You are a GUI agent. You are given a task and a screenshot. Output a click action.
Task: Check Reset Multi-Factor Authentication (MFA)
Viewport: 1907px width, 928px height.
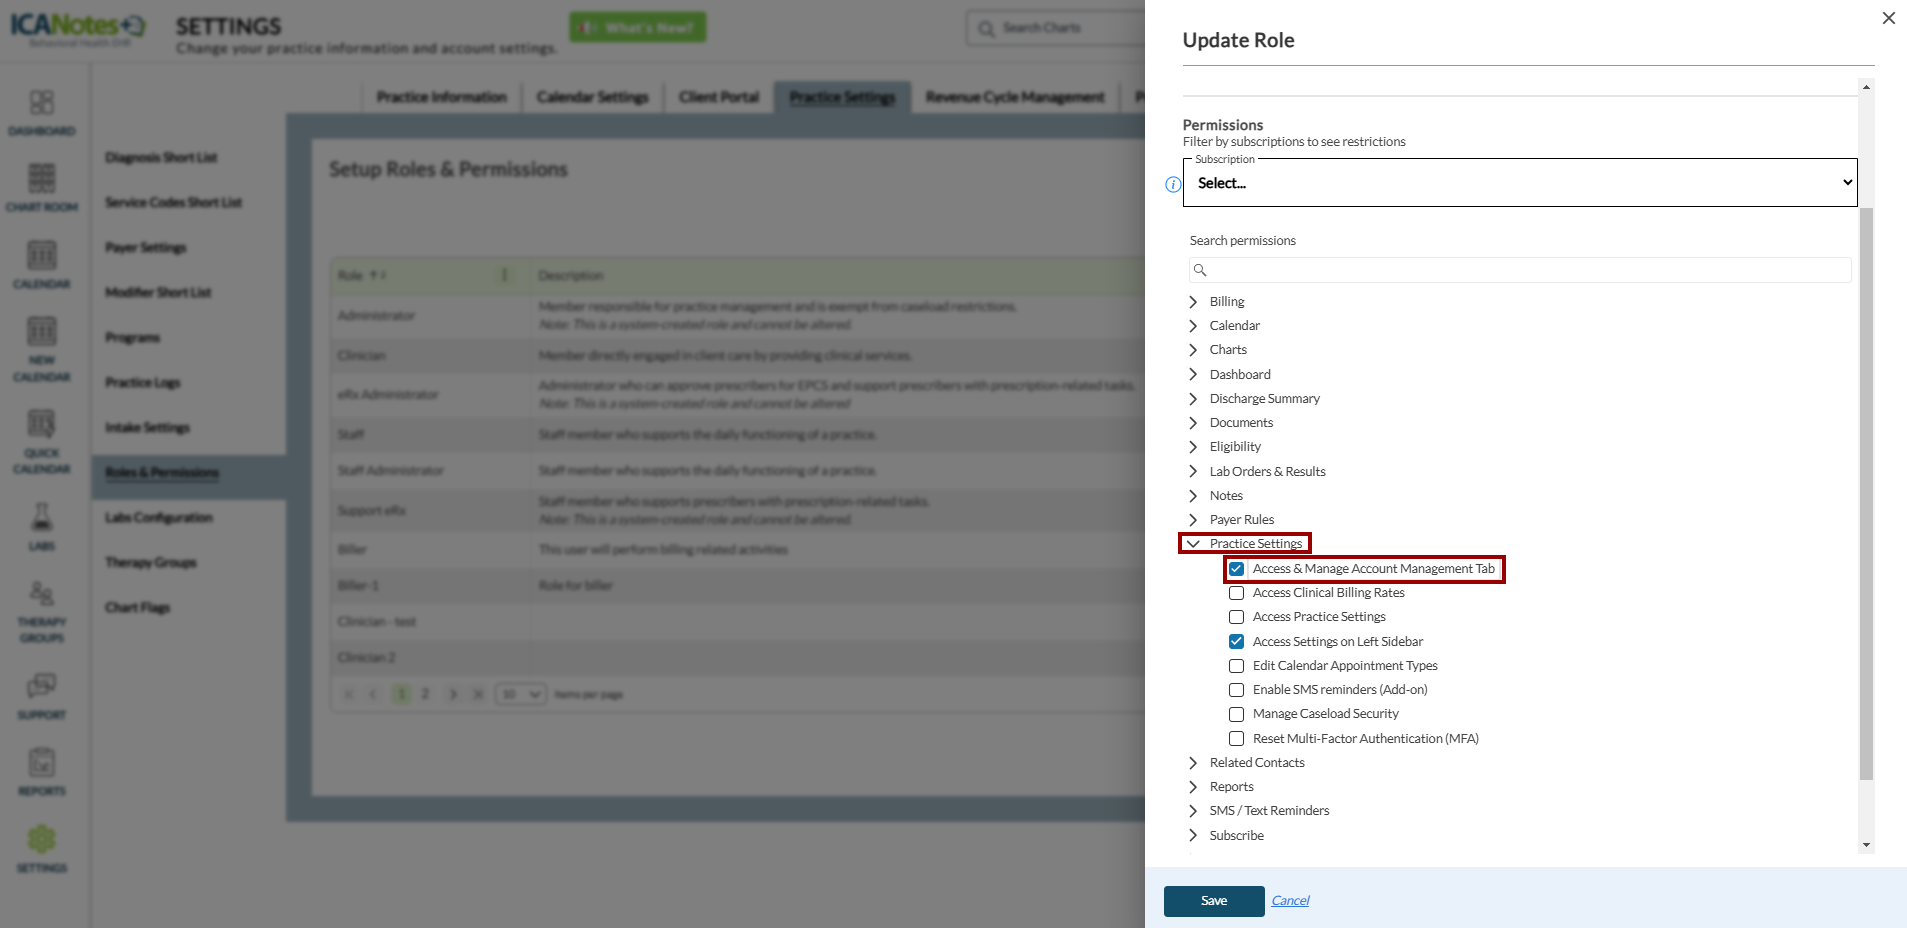(1236, 739)
